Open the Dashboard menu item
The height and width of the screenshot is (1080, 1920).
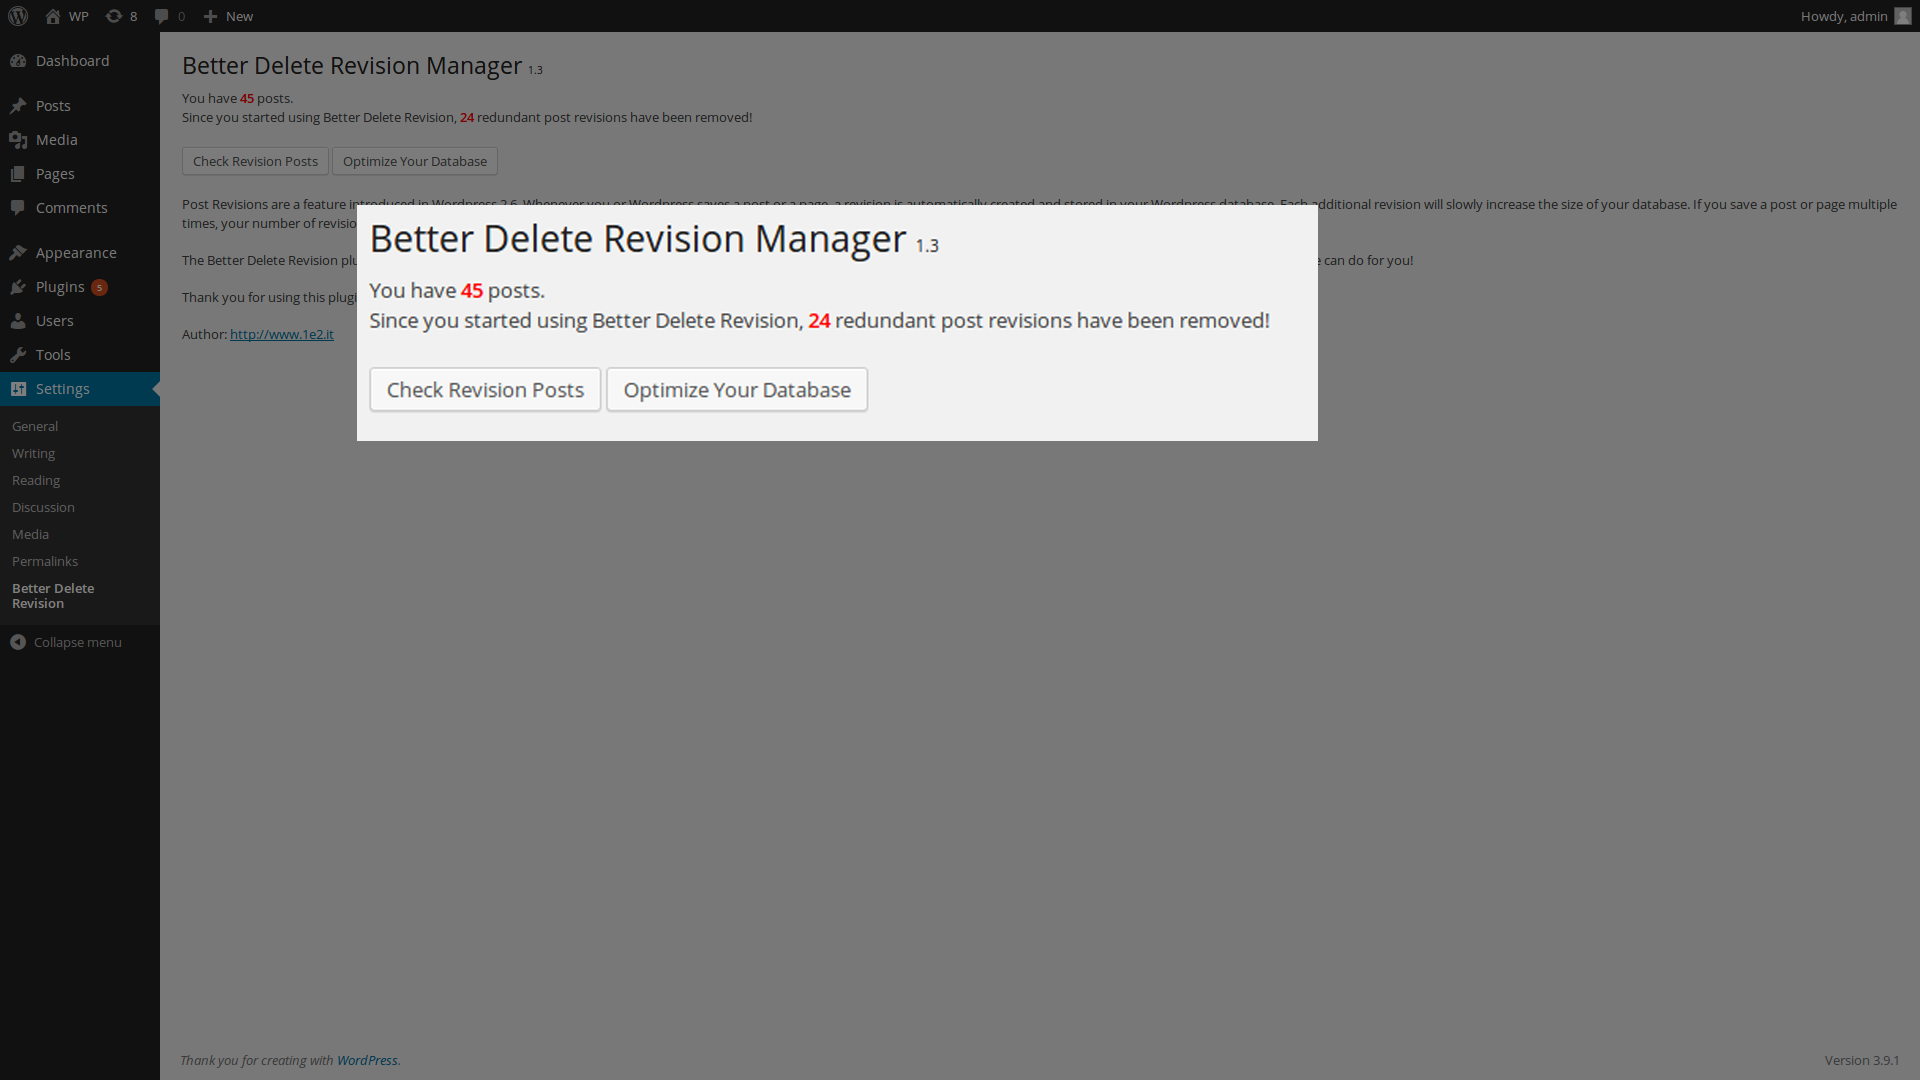[x=73, y=61]
